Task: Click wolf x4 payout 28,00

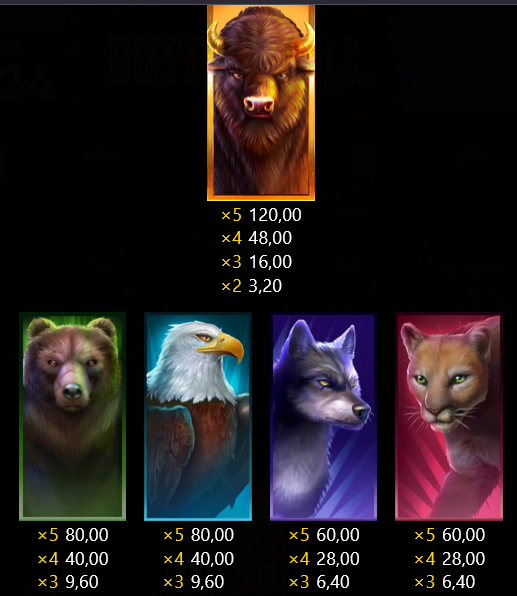Action: (324, 559)
